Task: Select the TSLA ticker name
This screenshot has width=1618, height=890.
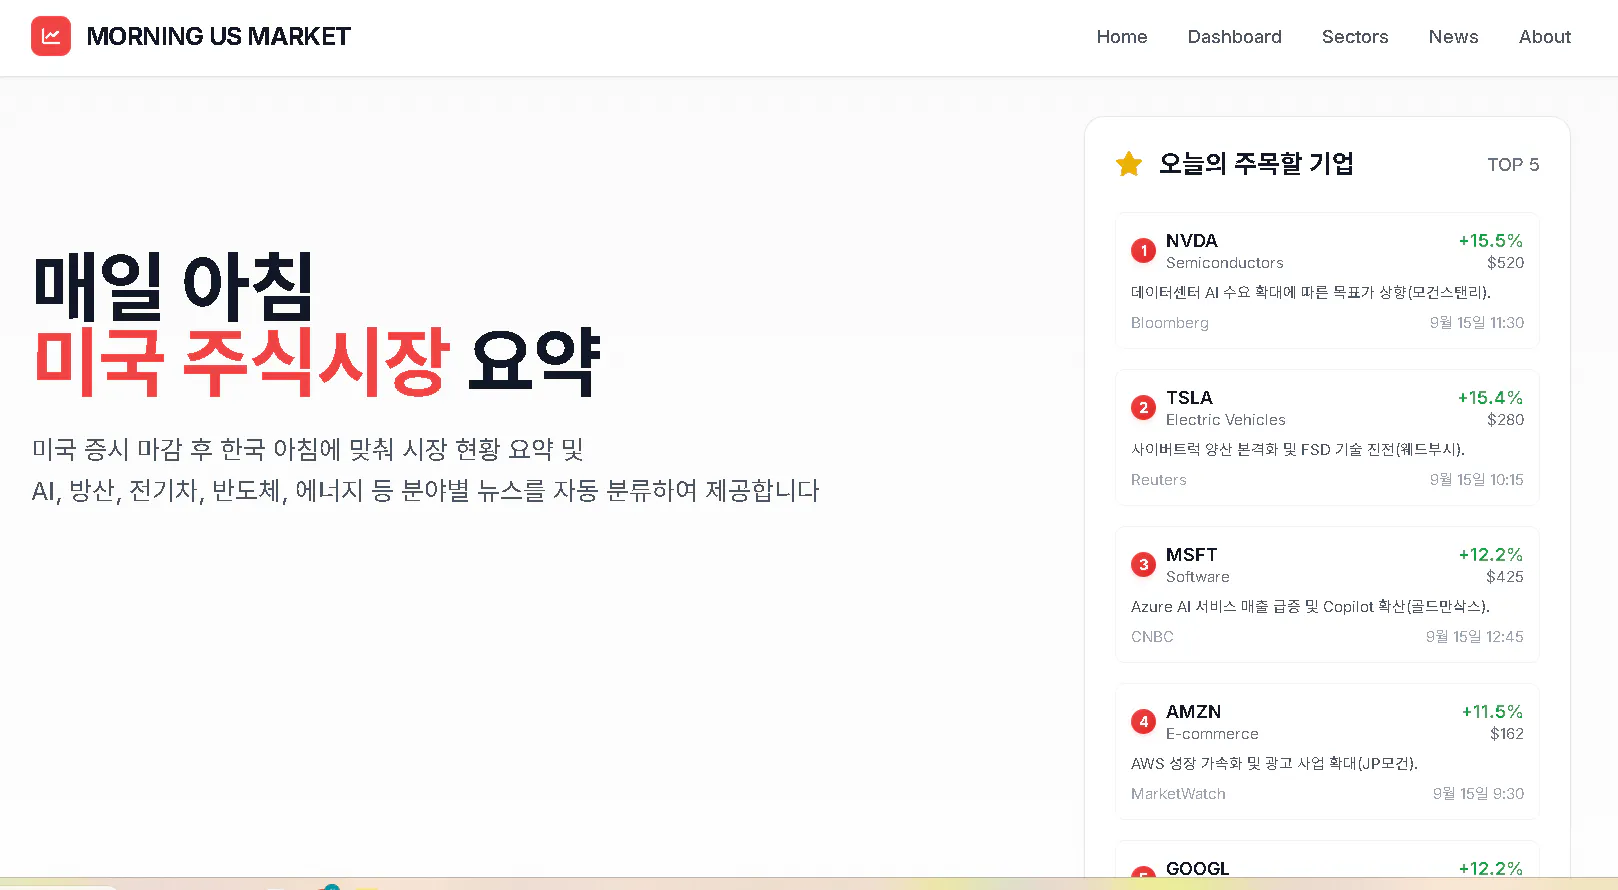Action: point(1189,398)
